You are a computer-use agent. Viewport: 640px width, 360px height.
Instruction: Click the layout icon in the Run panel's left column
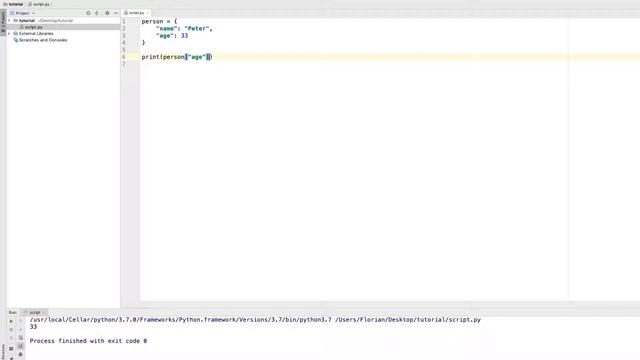coord(11,349)
